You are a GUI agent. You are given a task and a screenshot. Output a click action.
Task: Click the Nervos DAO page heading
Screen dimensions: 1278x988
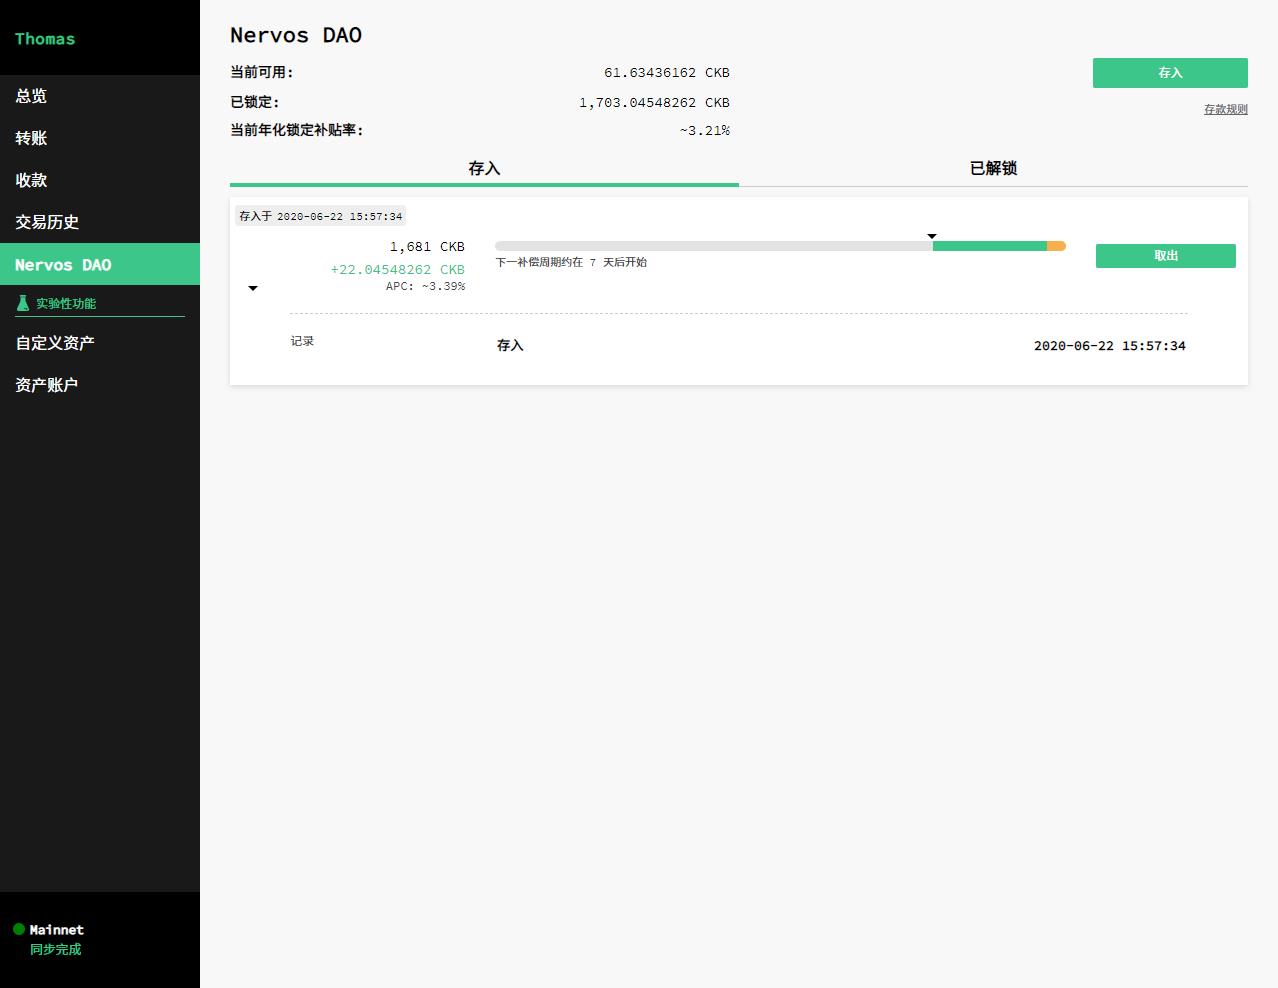[296, 35]
